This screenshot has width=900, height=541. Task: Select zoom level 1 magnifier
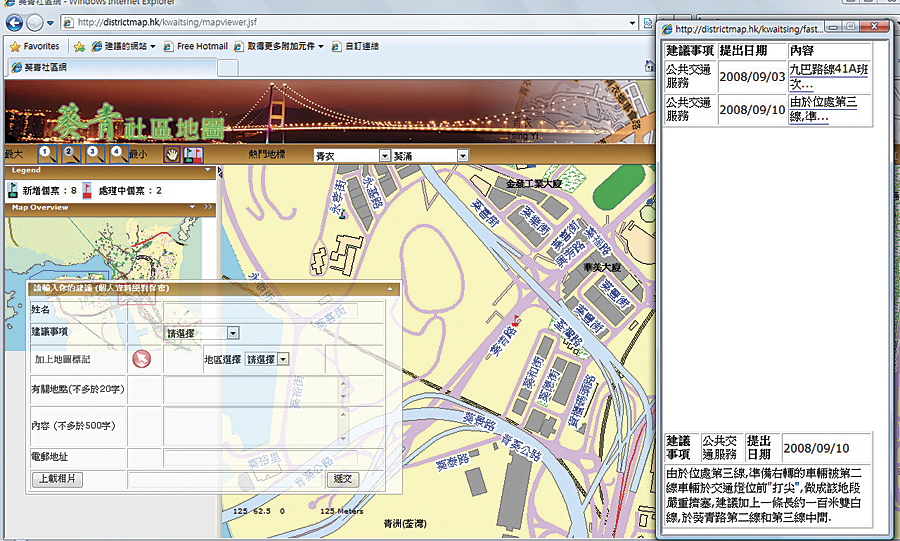click(47, 154)
